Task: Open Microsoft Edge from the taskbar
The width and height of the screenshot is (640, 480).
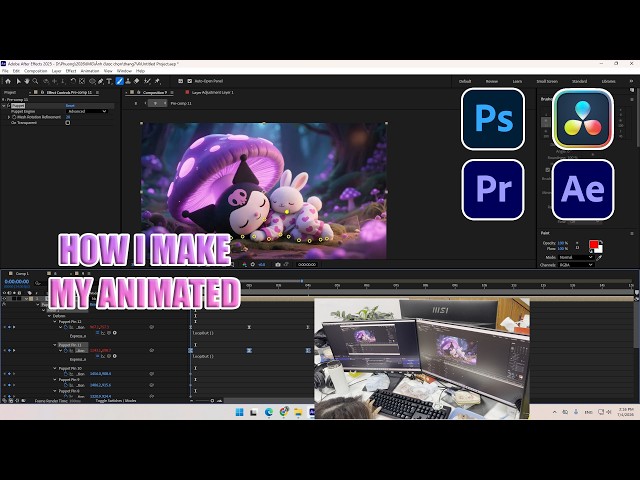Action: pyautogui.click(x=269, y=412)
